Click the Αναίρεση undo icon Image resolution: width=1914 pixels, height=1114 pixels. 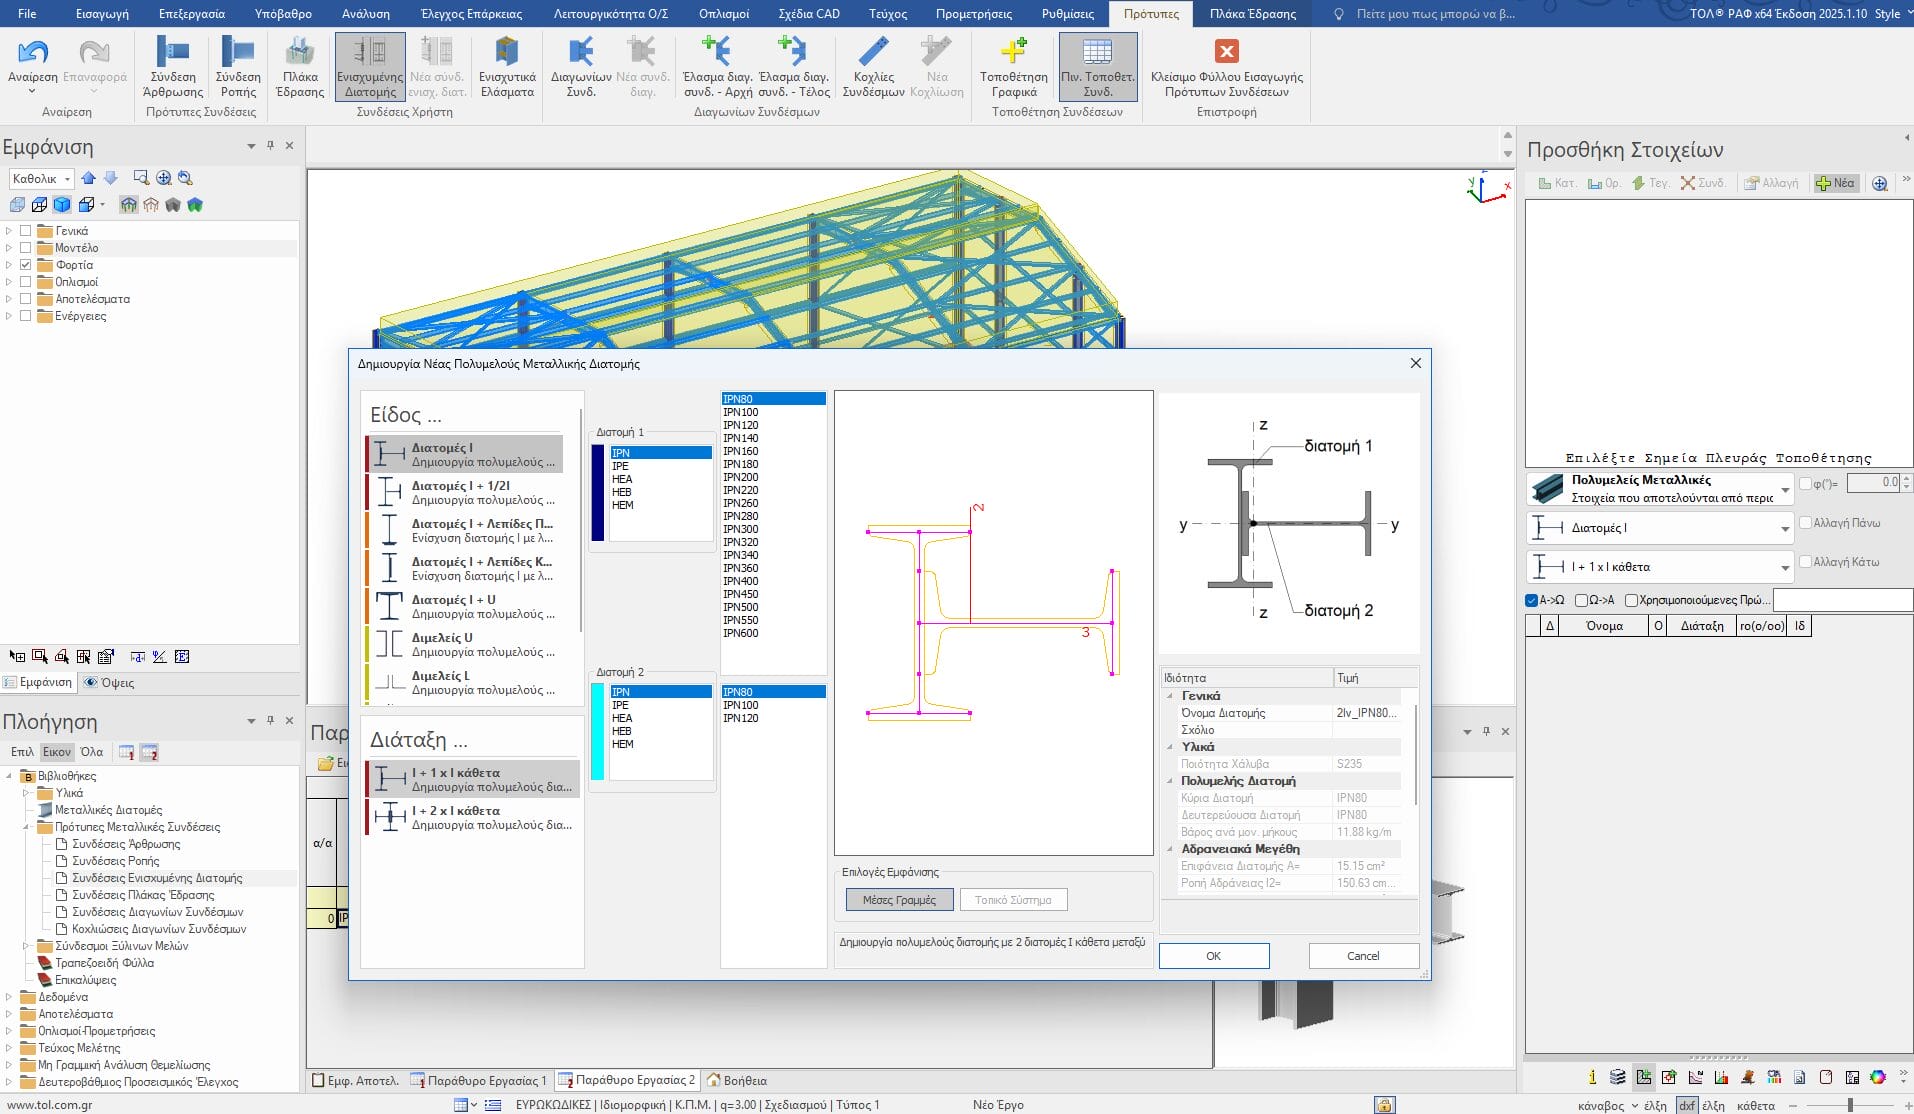(x=33, y=53)
